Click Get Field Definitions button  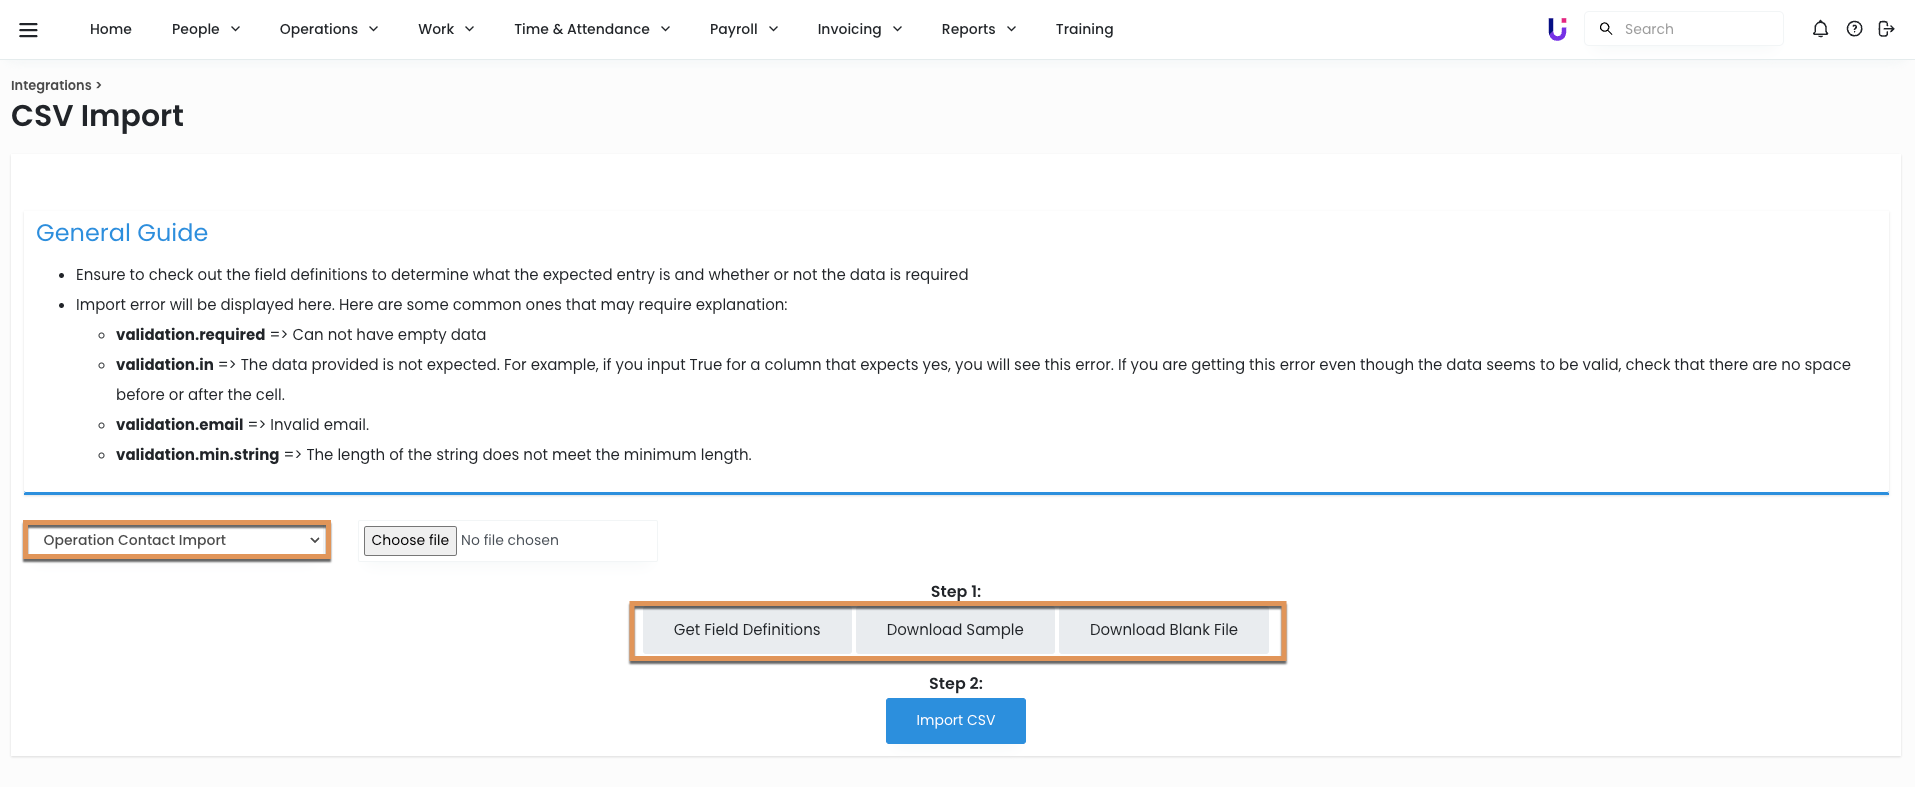click(746, 630)
